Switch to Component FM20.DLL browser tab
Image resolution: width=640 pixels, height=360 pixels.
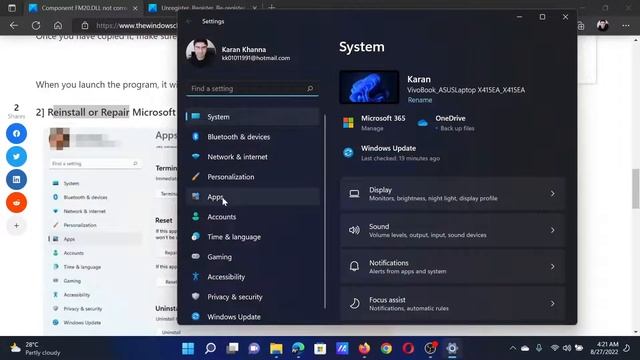point(83,8)
